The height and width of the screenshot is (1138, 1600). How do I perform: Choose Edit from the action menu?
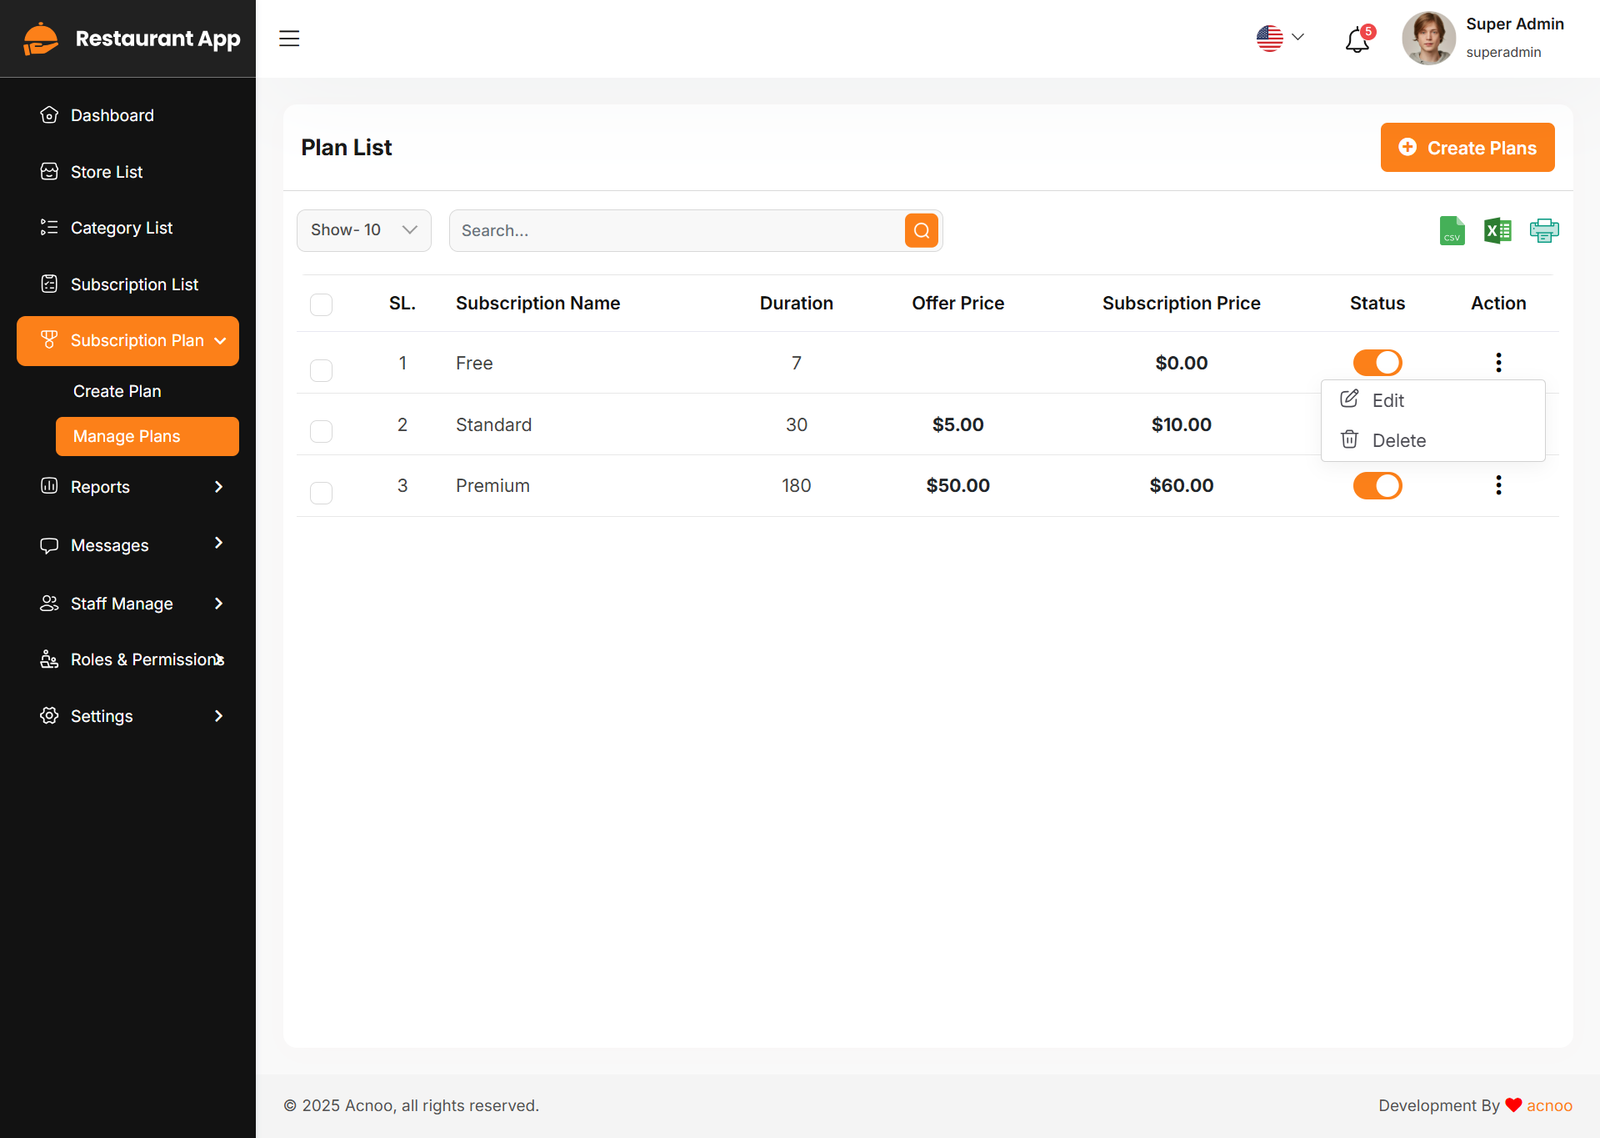(1387, 401)
